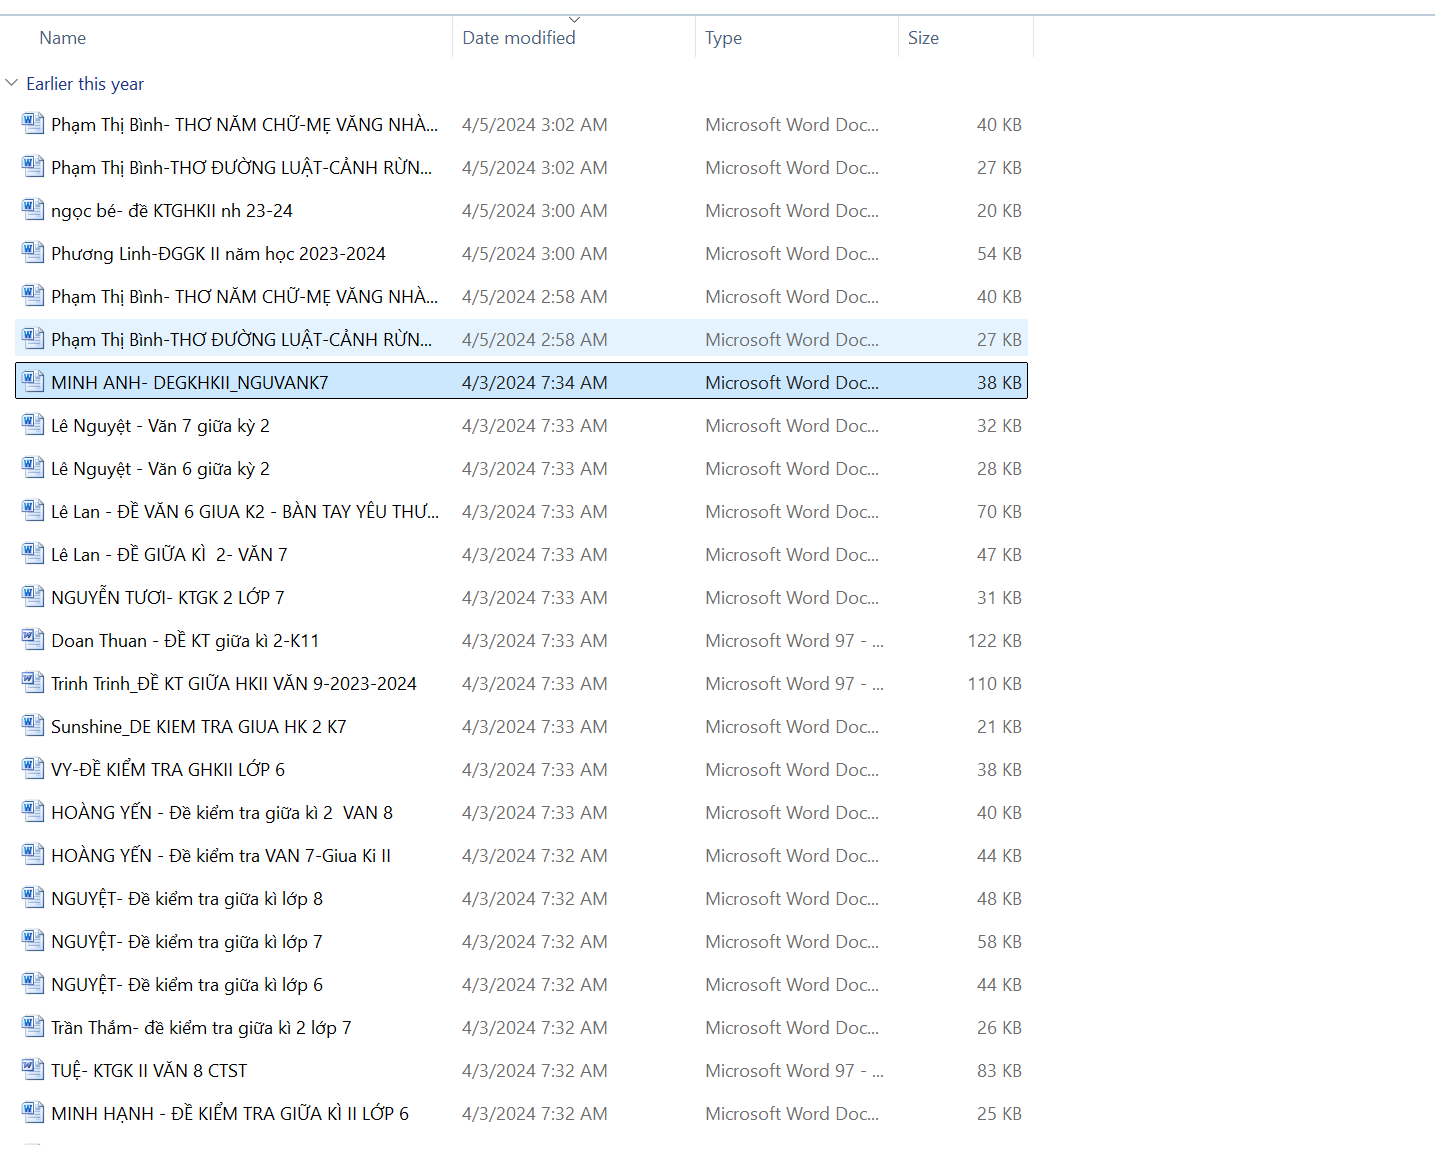
Task: Click Microsoft Word 97 type in Doan Thuan row
Action: tap(794, 641)
